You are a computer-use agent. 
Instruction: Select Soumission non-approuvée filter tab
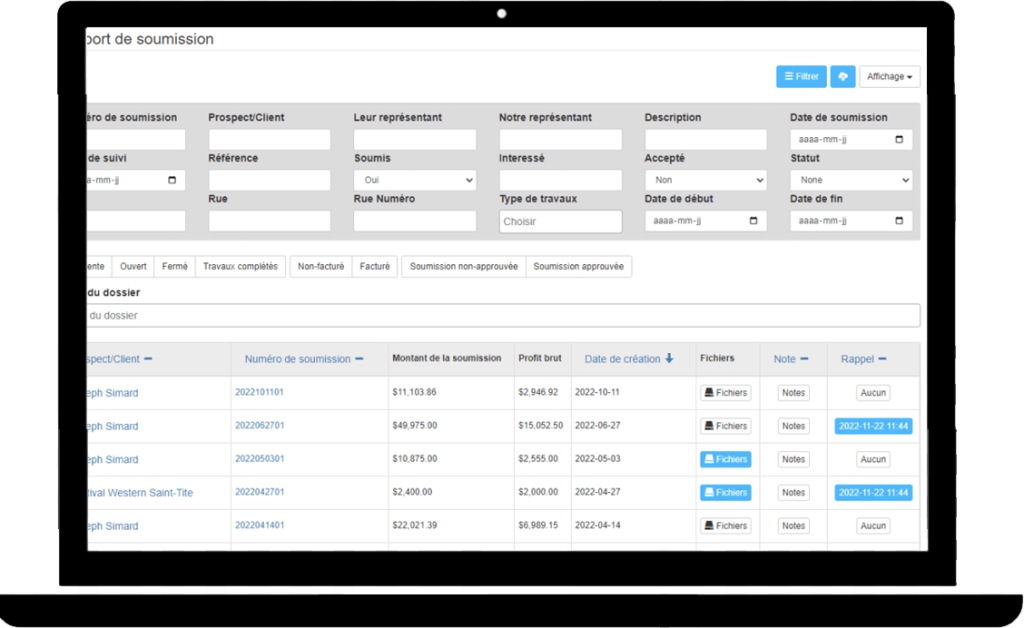(x=463, y=267)
